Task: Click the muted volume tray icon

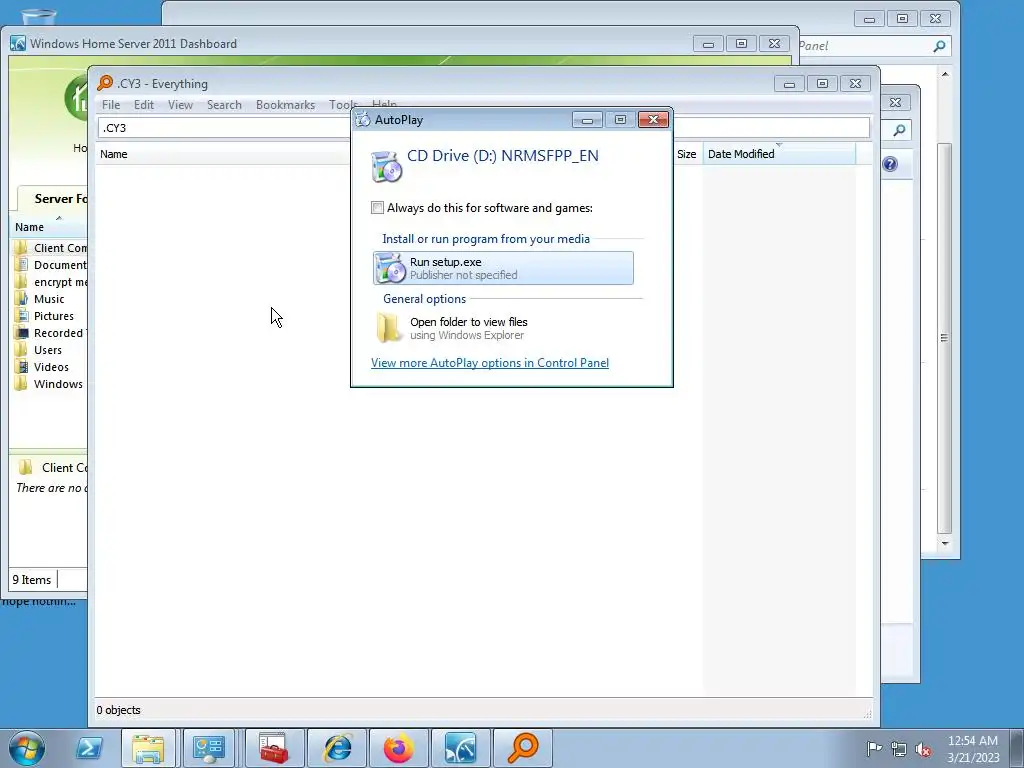Action: click(923, 750)
